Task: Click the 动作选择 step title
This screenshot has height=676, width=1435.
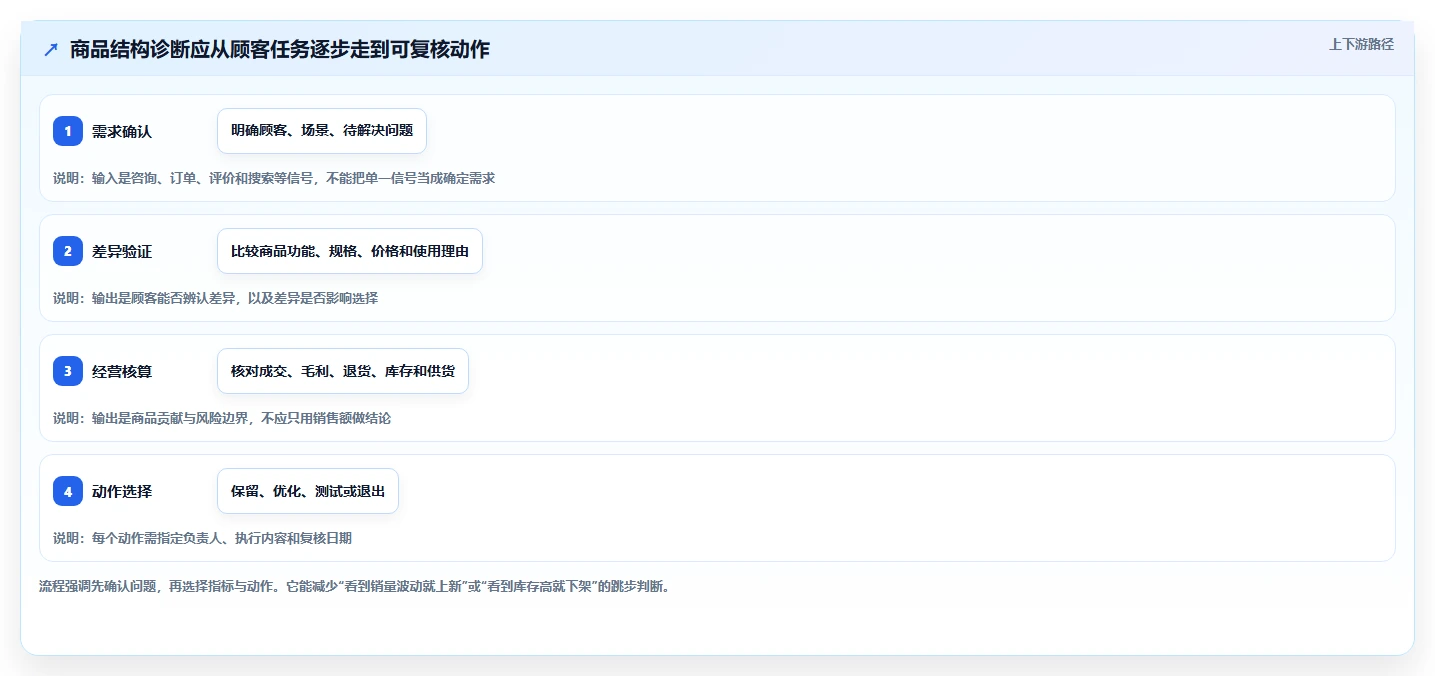Action: pos(122,491)
